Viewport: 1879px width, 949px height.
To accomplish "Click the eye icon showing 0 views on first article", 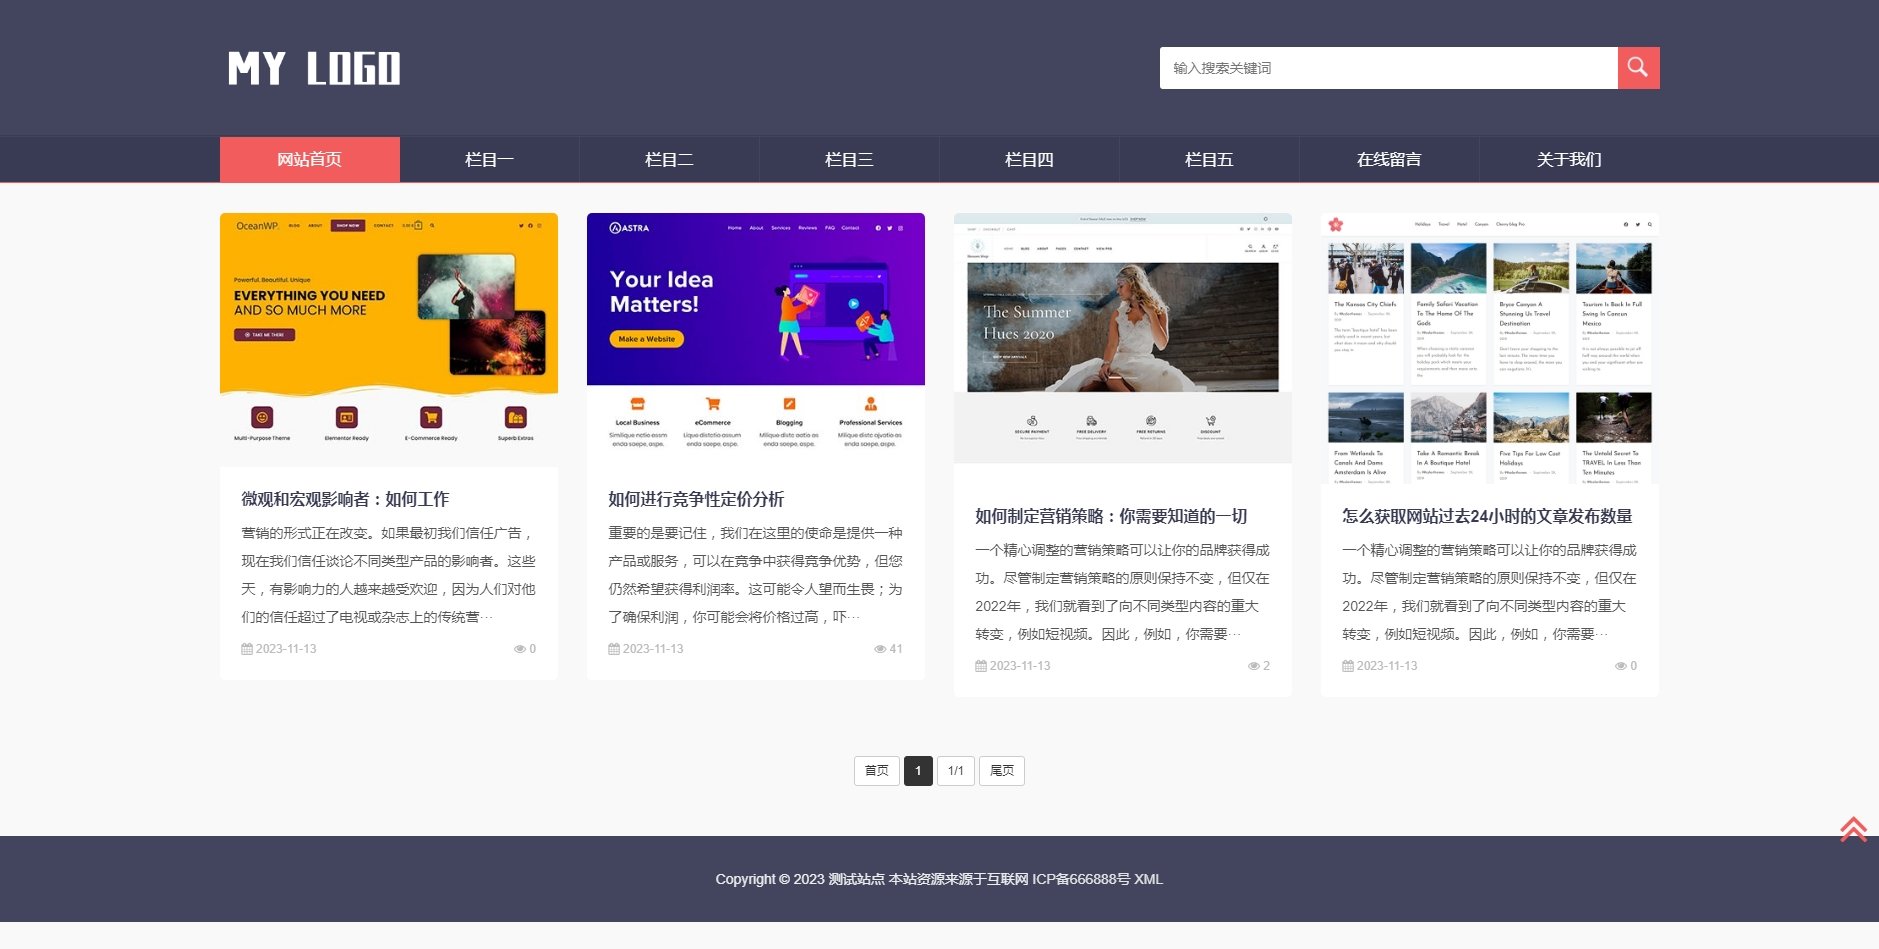I will 523,648.
